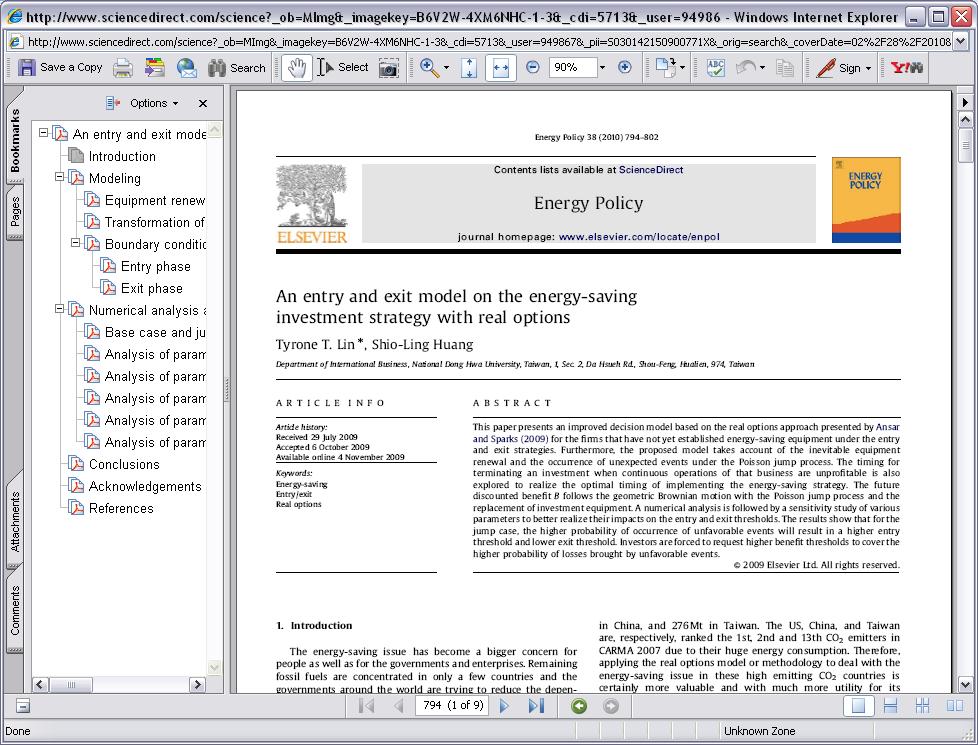
Task: Click the document scrollbar down arrow
Action: tap(965, 684)
